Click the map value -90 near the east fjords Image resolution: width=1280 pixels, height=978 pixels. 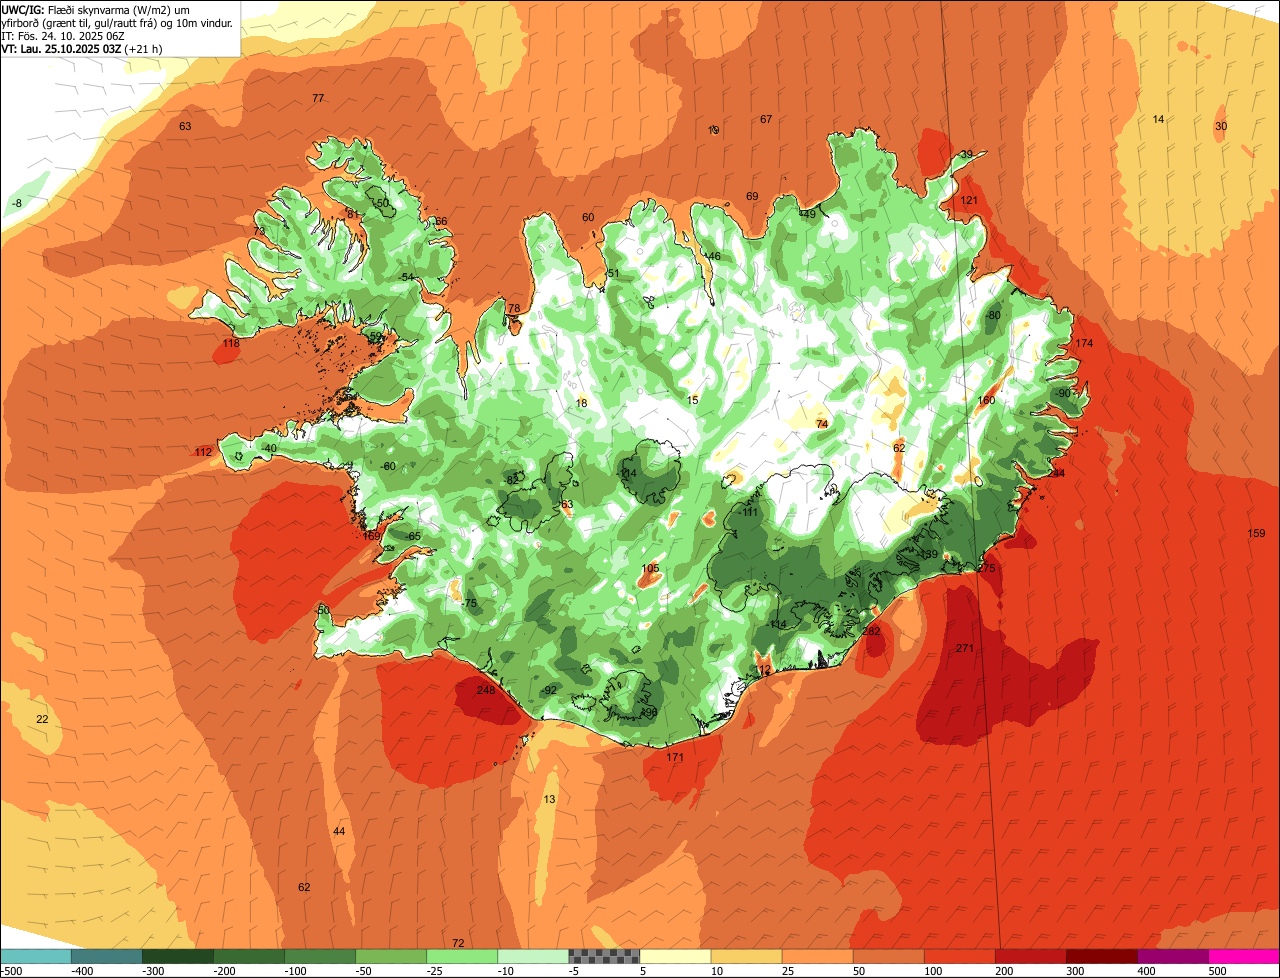[x=1062, y=393]
